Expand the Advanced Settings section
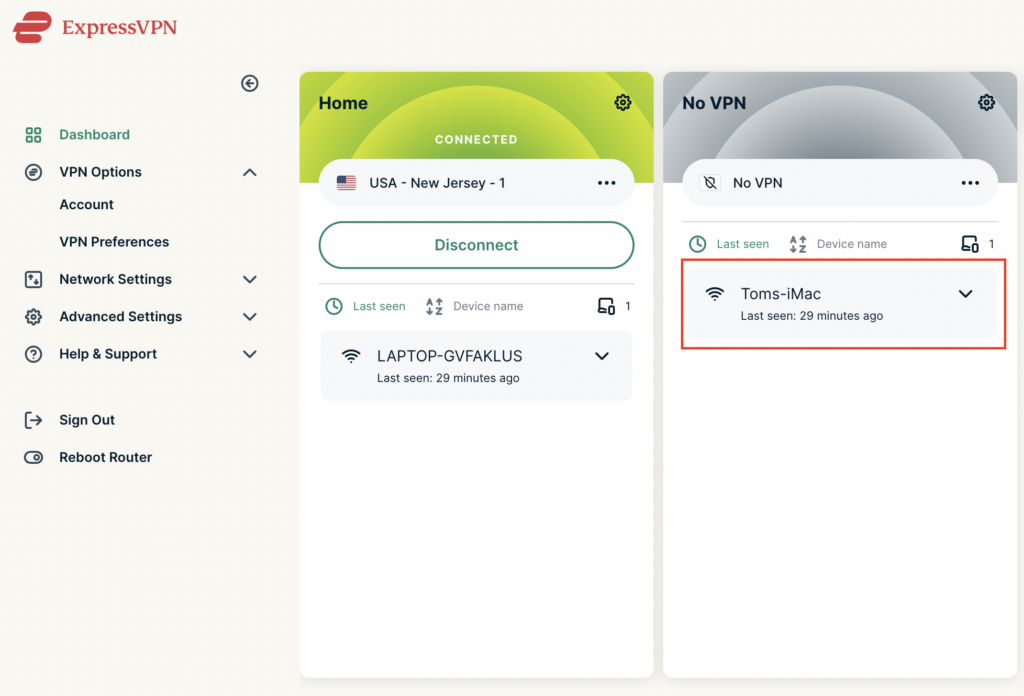 coord(249,317)
